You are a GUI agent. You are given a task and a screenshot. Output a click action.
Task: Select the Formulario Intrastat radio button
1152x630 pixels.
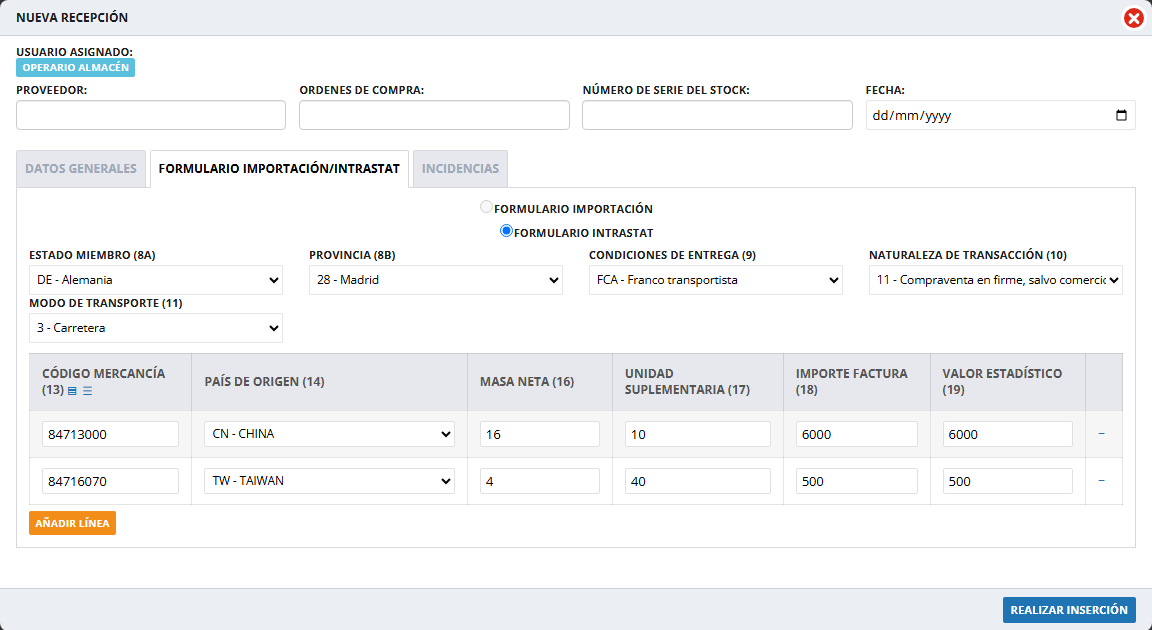pos(505,231)
